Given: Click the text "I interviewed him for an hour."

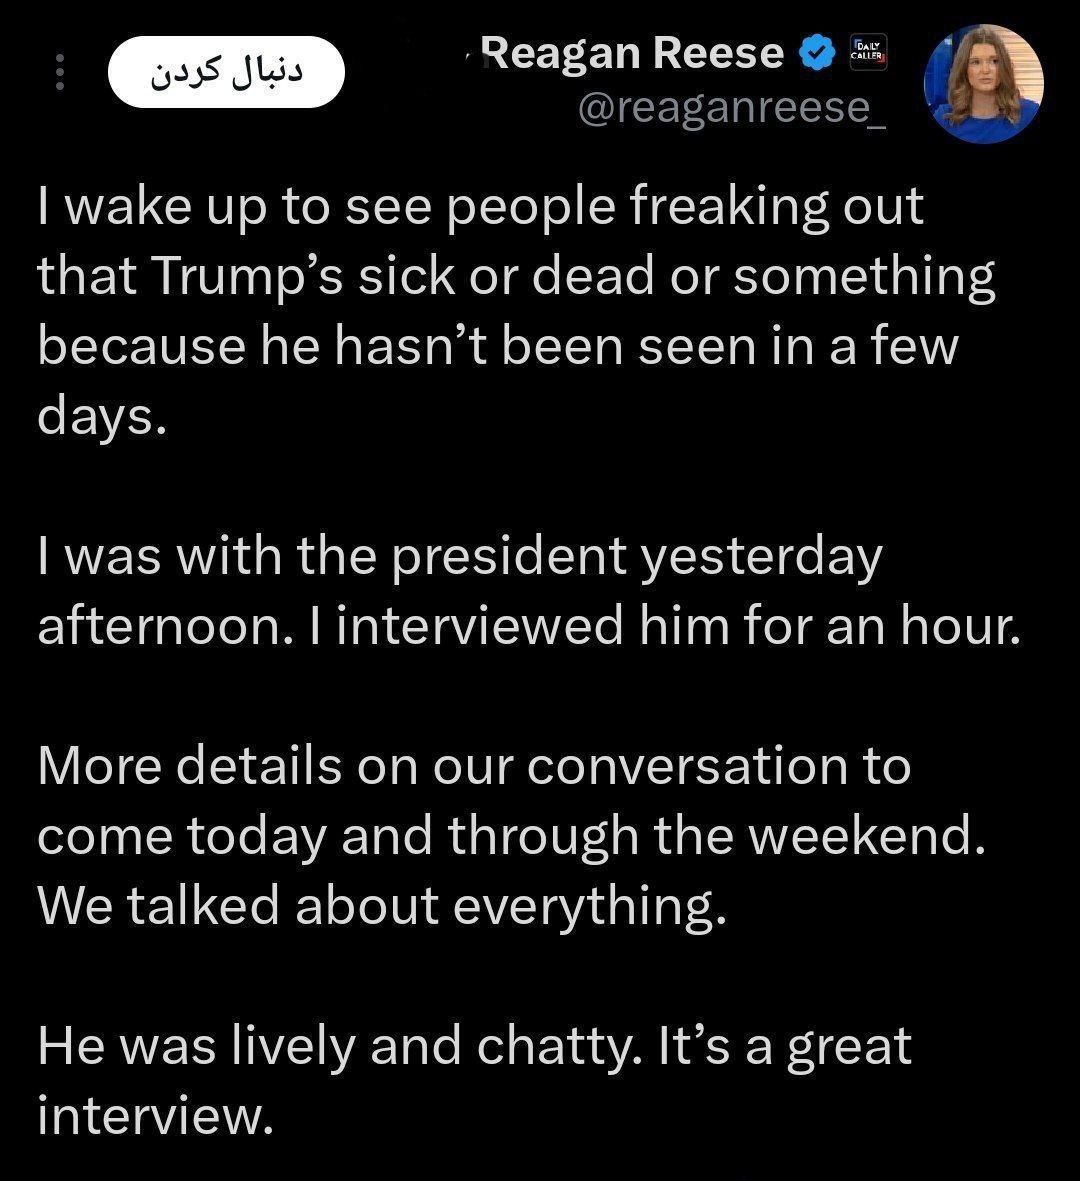Looking at the screenshot, I should click(x=679, y=626).
